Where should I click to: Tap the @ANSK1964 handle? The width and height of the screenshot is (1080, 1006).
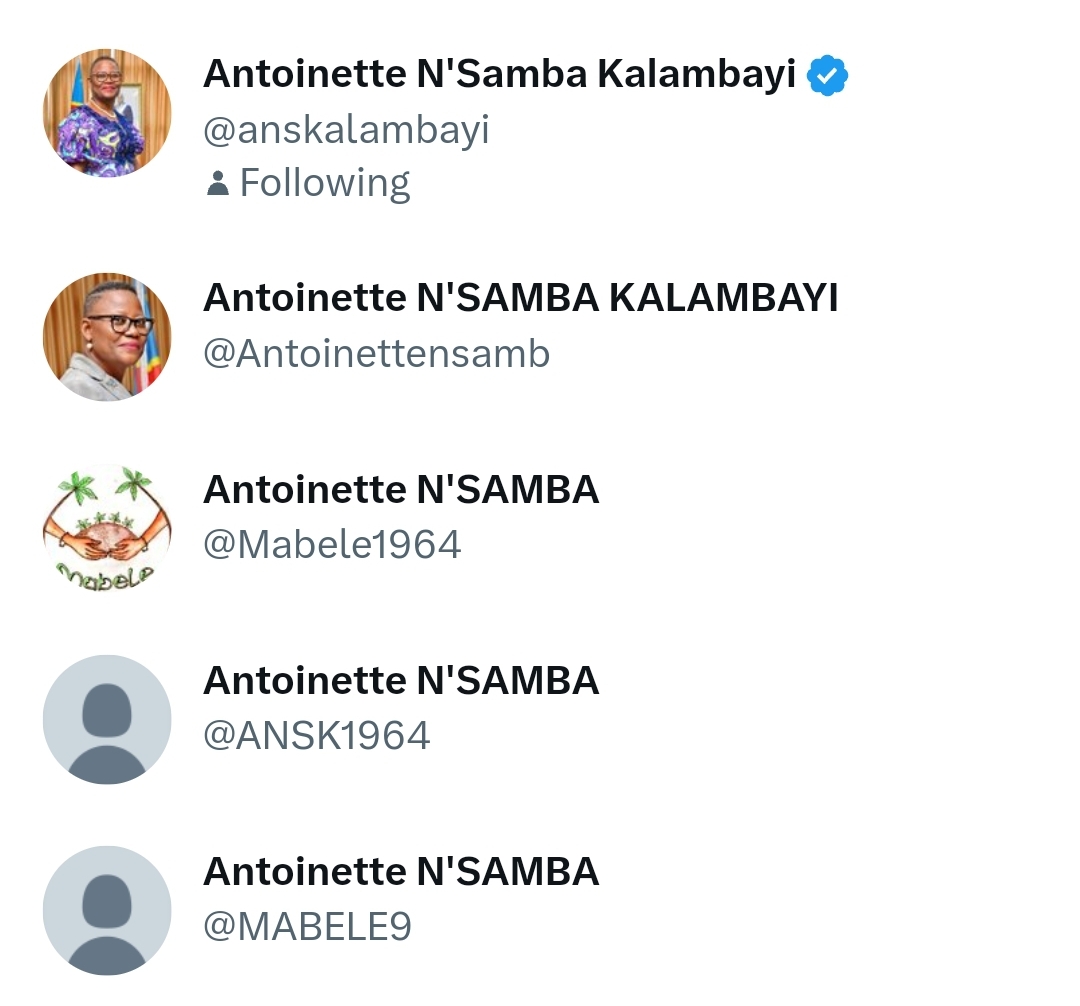tap(316, 736)
